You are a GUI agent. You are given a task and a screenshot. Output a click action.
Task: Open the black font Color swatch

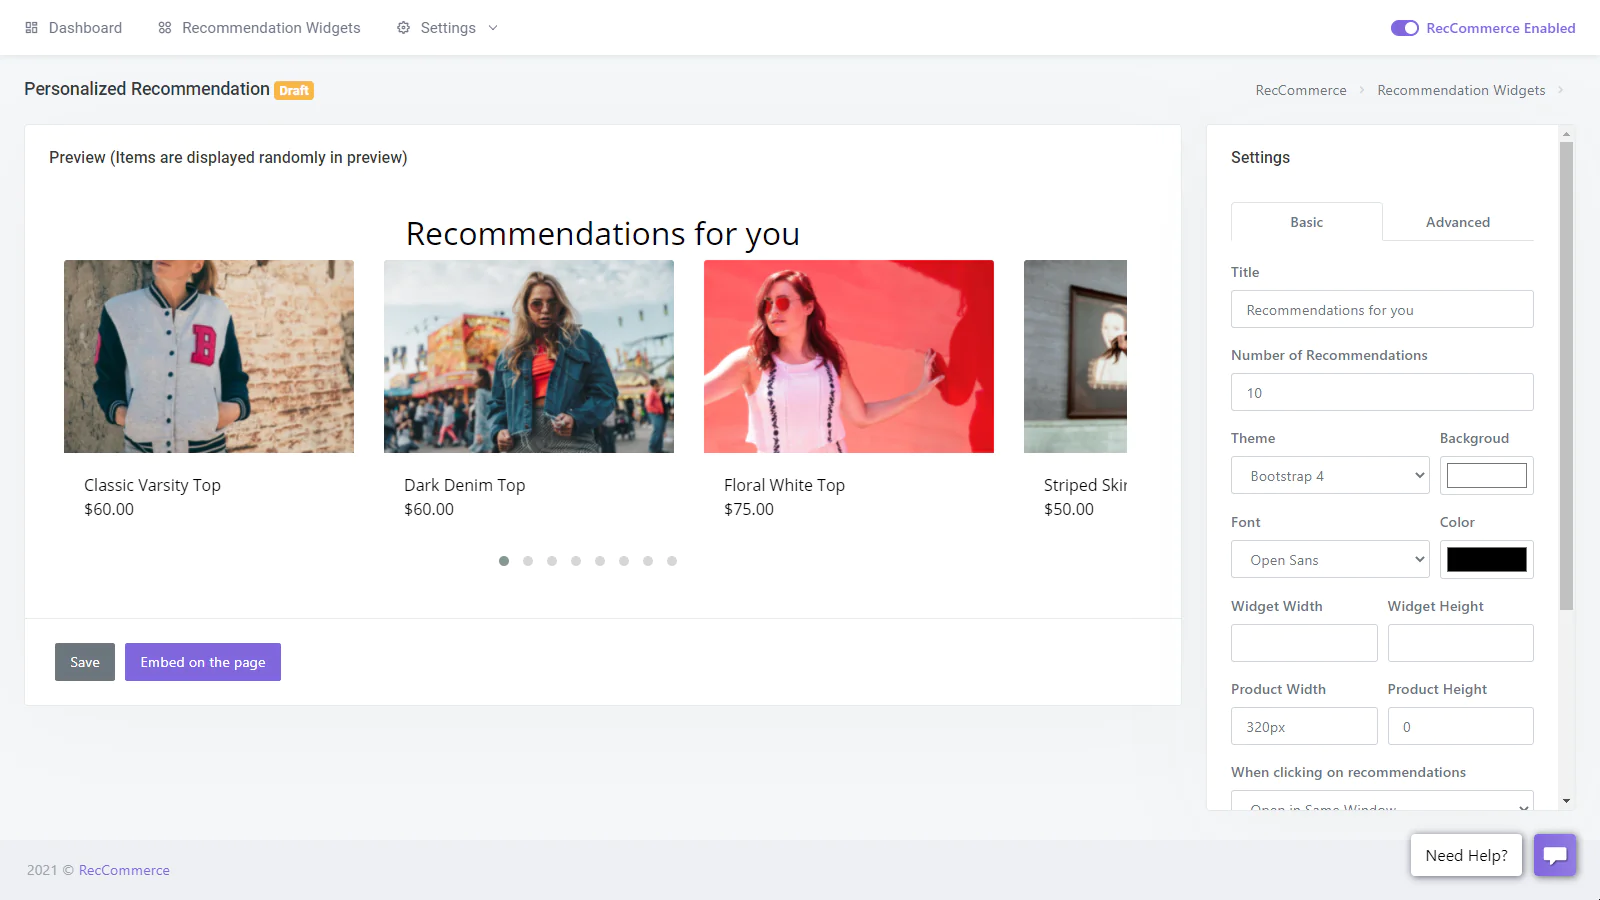(1486, 560)
